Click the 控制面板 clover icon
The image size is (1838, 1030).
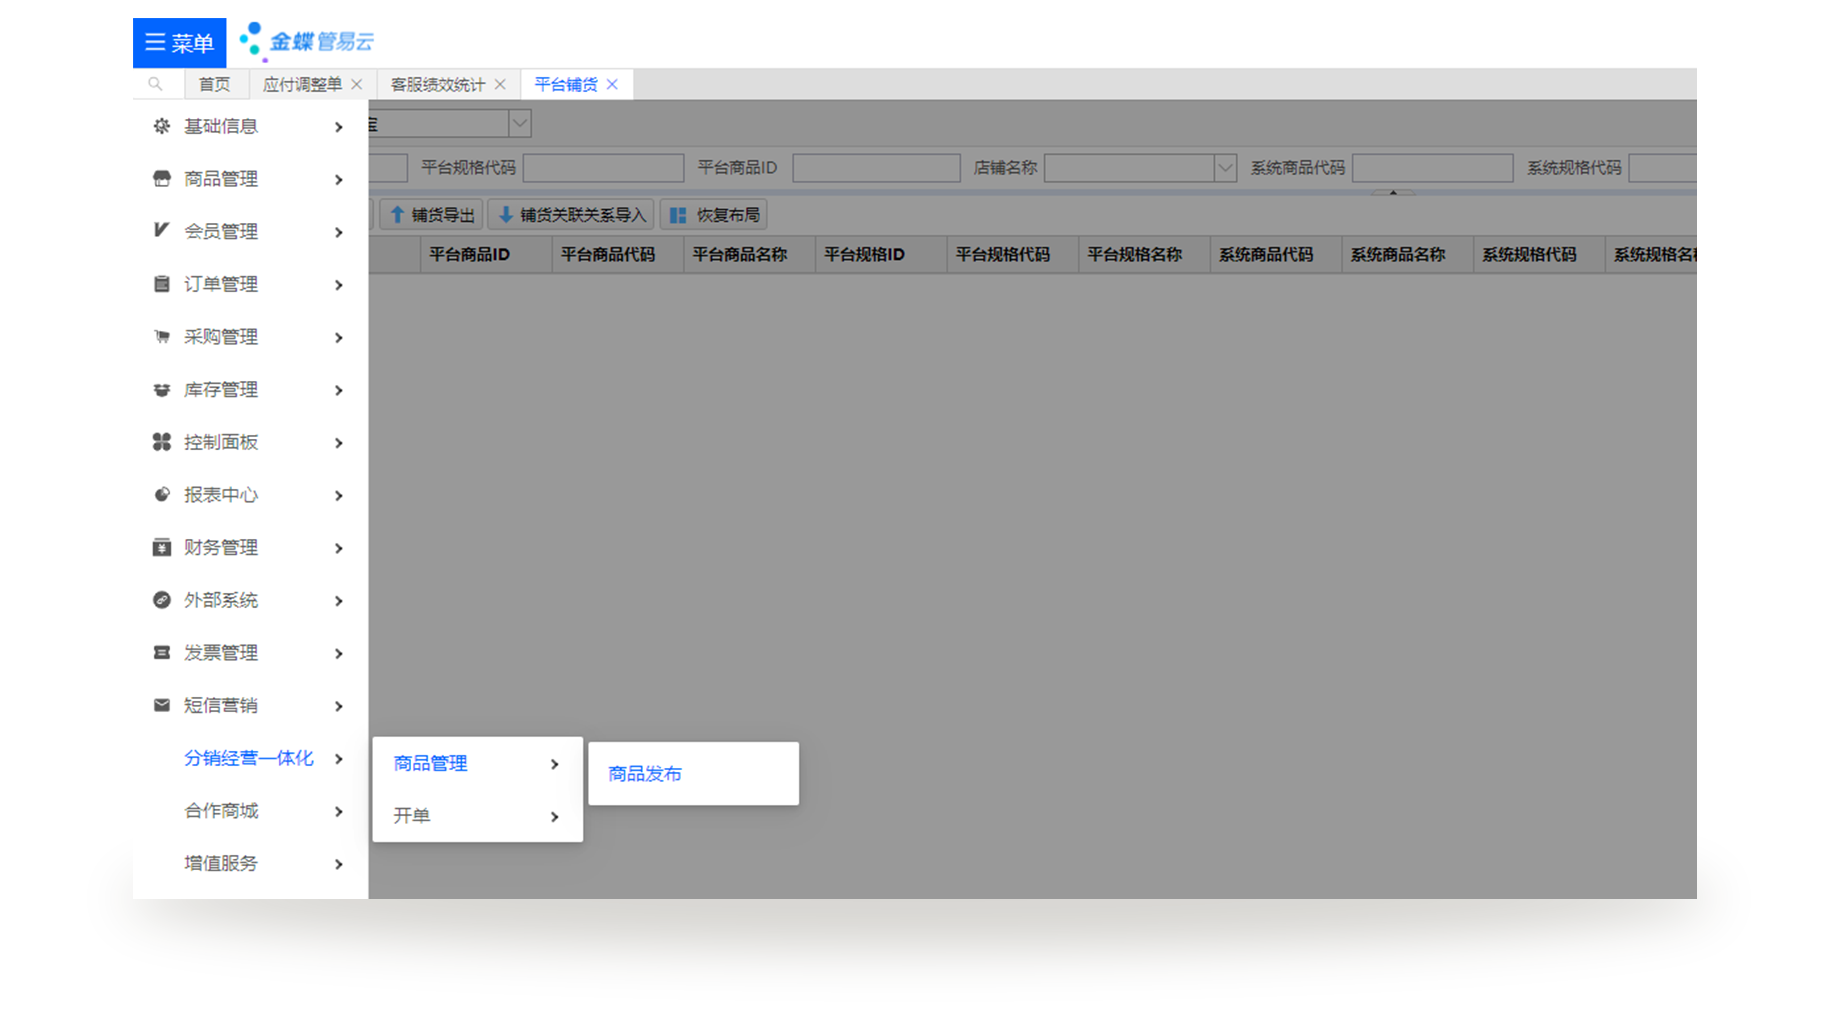coord(161,442)
